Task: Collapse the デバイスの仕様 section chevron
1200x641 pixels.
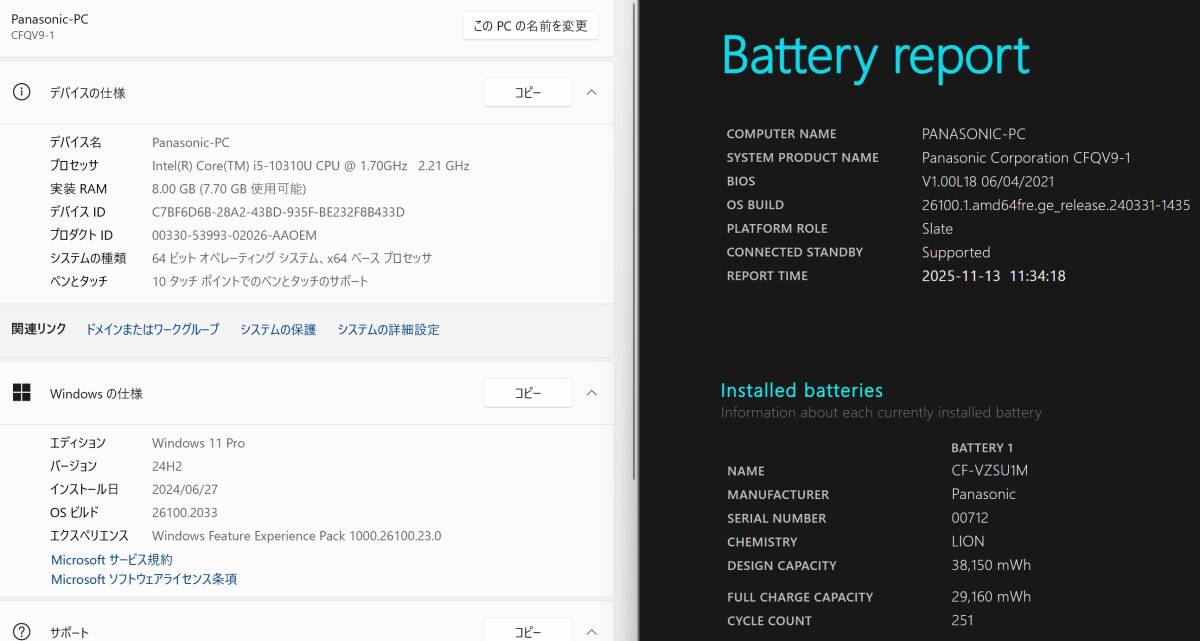Action: (591, 92)
